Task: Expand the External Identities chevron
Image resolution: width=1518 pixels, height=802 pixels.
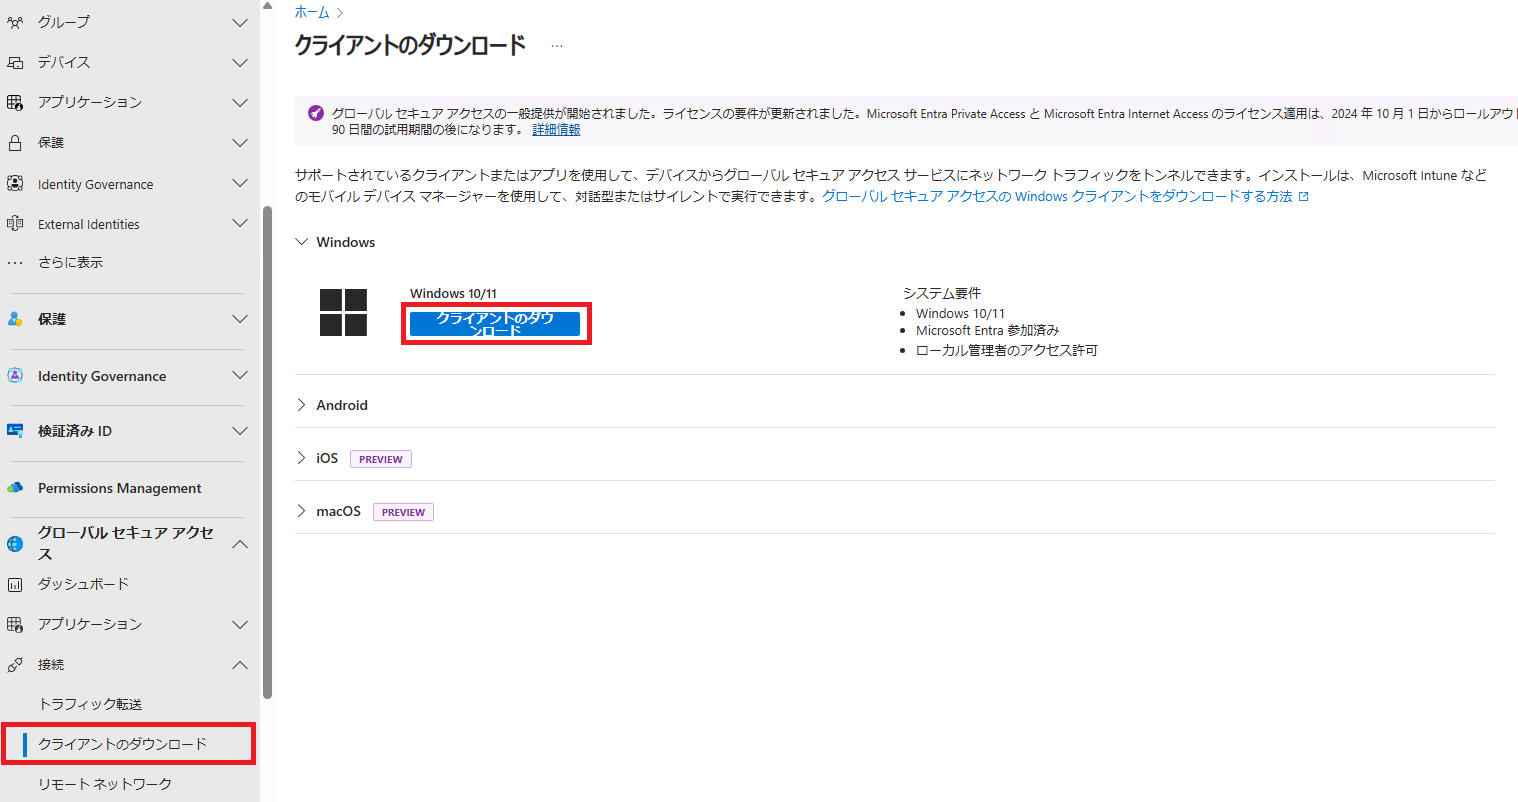Action: point(240,223)
